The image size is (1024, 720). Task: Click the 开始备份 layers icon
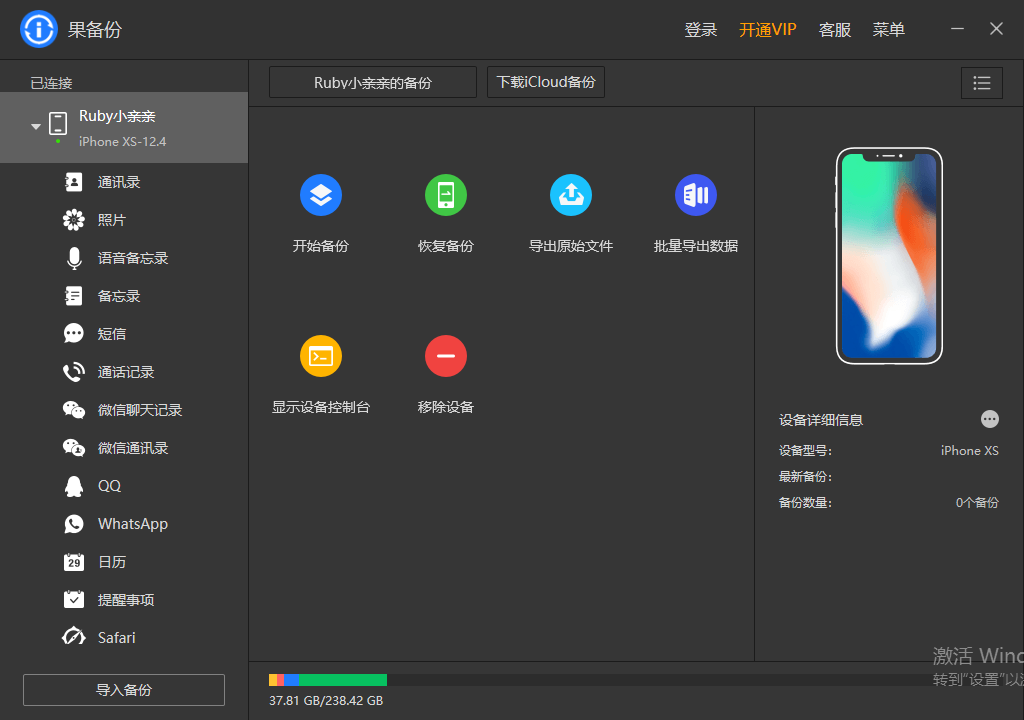[321, 195]
